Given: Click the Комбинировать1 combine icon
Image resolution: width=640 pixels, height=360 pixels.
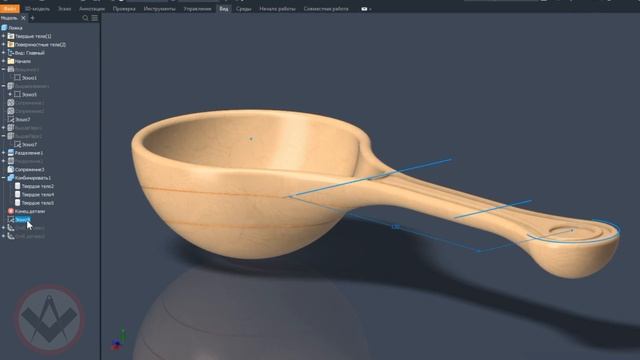Looking at the screenshot, I should [11, 178].
